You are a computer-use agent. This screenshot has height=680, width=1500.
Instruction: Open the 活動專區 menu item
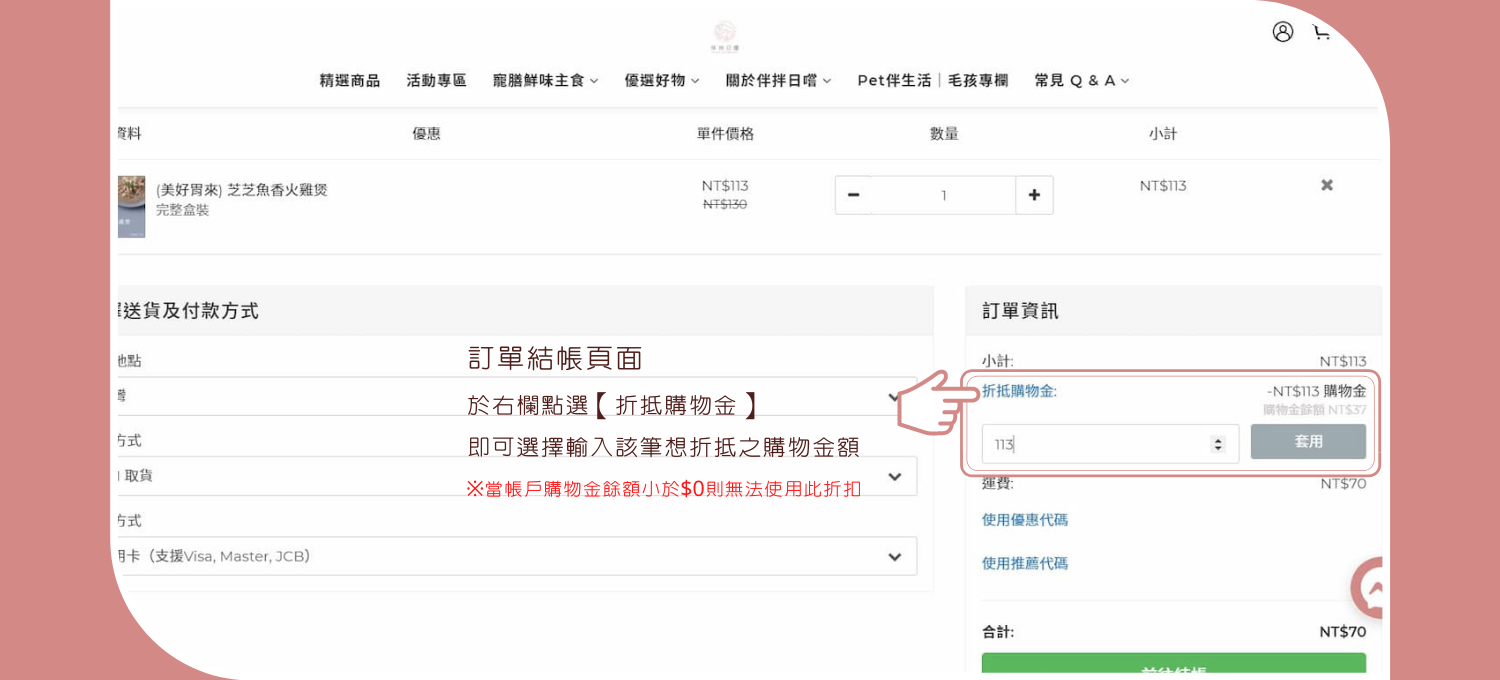coord(436,81)
